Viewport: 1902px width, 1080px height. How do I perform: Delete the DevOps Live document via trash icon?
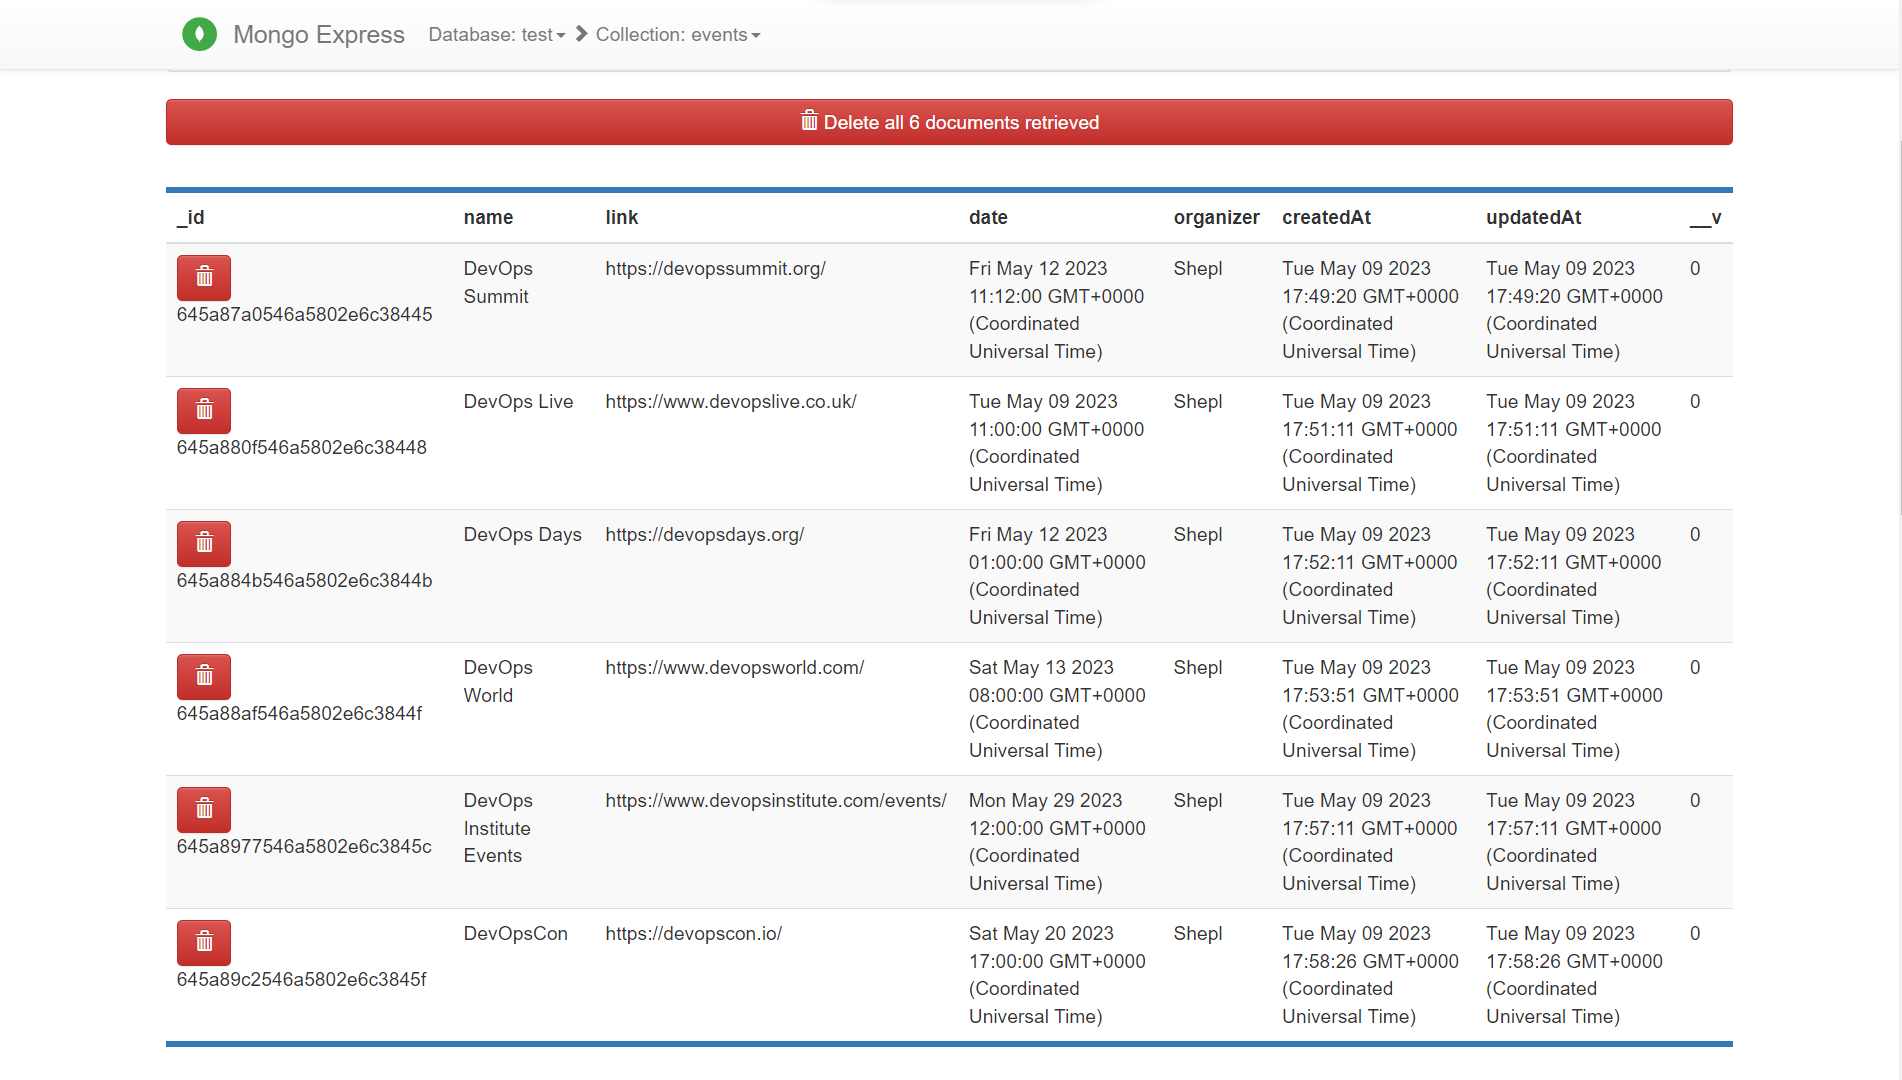pyautogui.click(x=204, y=410)
